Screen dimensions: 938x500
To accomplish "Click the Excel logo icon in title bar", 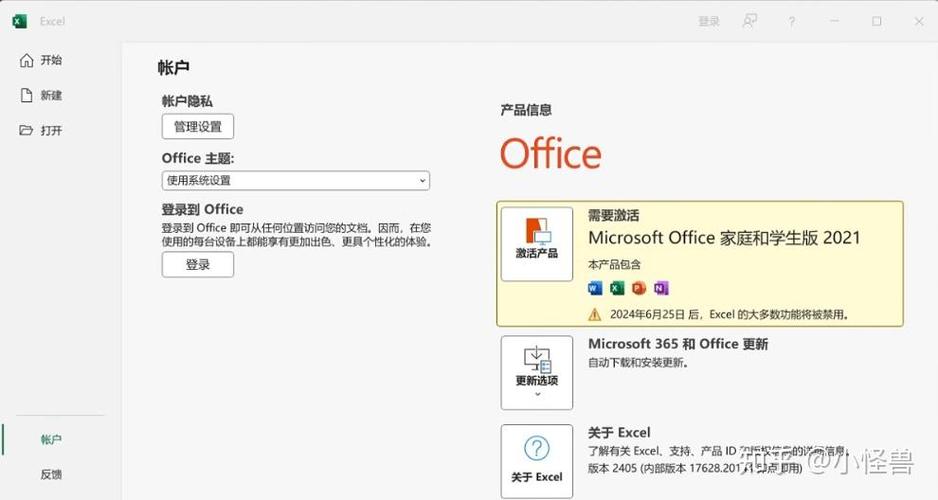I will pyautogui.click(x=19, y=22).
